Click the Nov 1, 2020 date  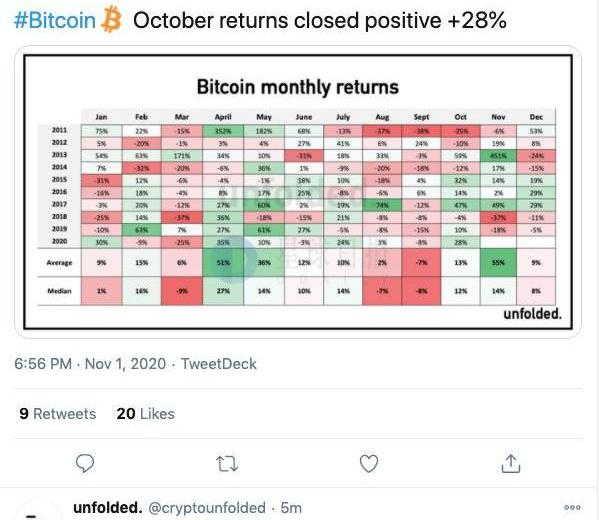pos(125,363)
